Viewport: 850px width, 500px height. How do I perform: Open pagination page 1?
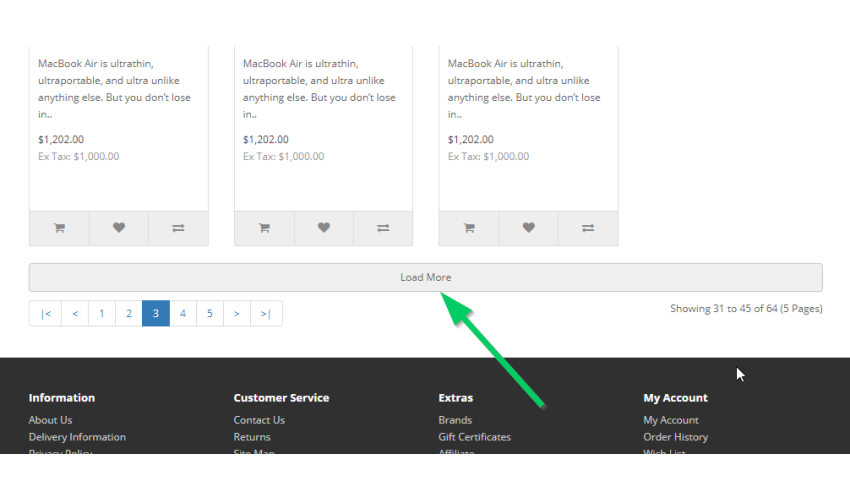click(101, 313)
